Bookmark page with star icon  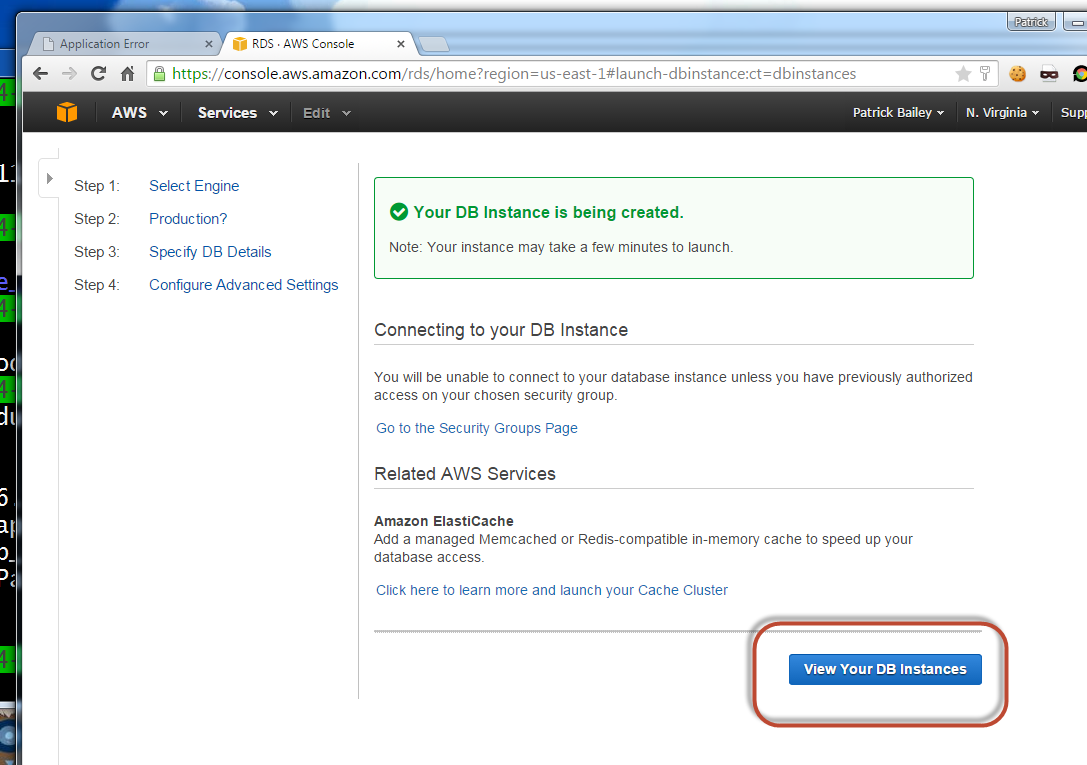(x=963, y=73)
